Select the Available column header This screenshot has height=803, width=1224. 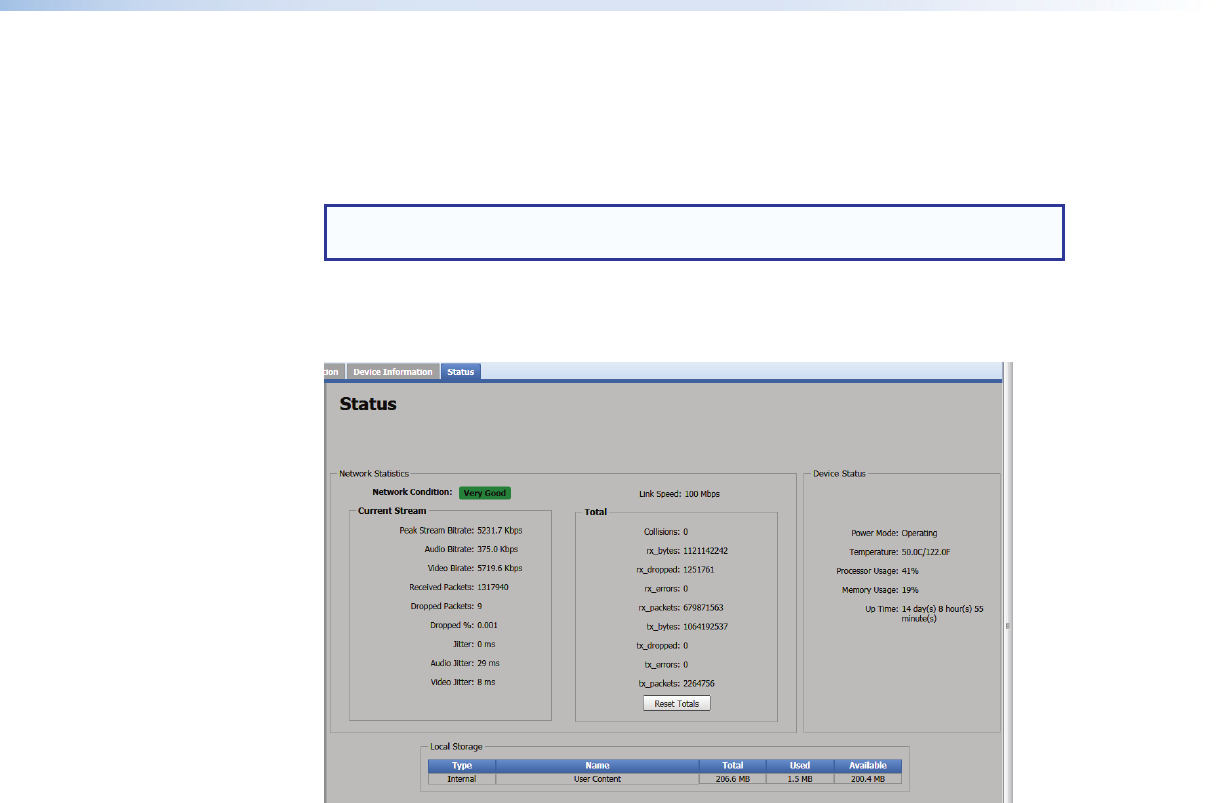coord(868,766)
